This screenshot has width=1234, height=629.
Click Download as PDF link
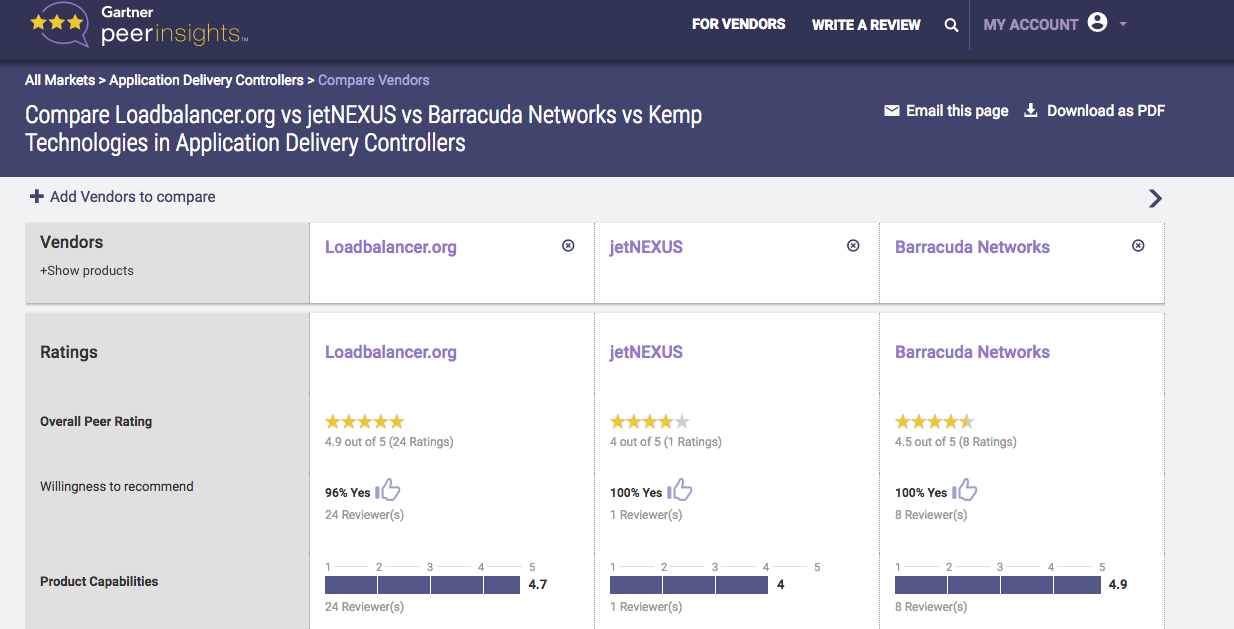point(1106,111)
